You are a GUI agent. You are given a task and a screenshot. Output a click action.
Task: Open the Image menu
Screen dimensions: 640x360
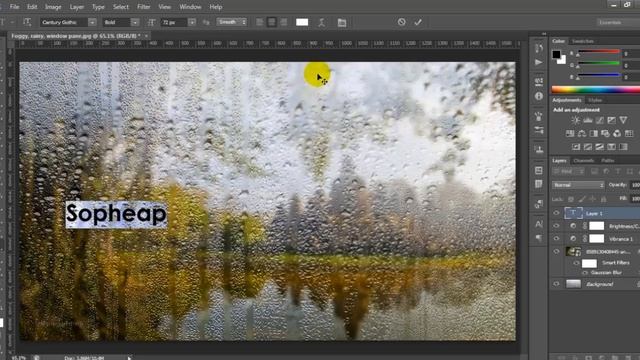(x=53, y=7)
